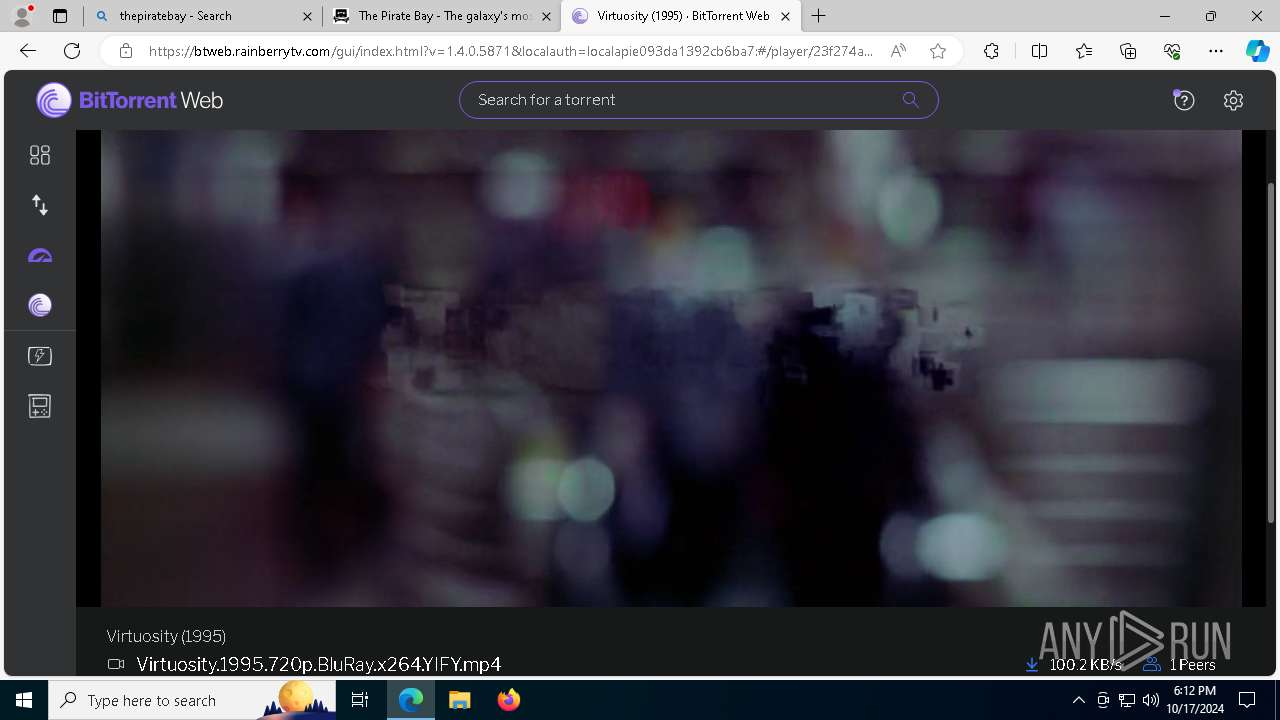Open the volume speaker tray icon

1151,700
